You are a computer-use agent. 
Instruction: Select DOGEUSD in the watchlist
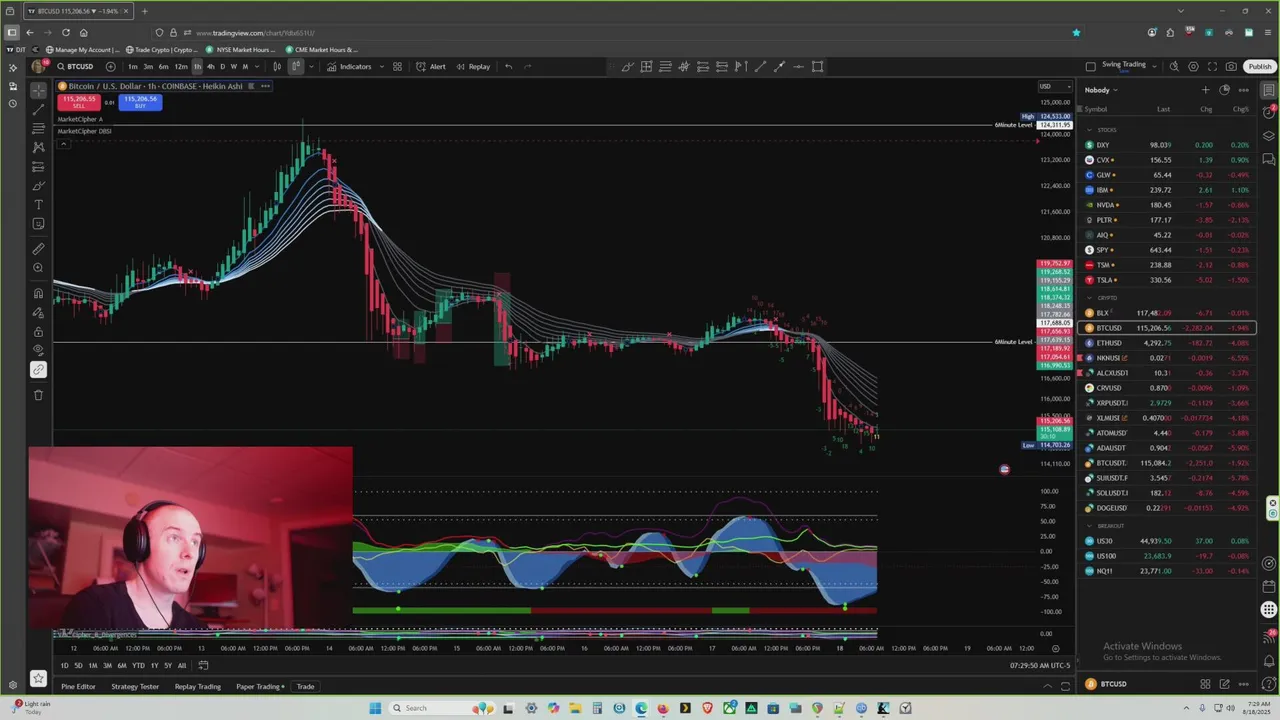coord(1168,508)
